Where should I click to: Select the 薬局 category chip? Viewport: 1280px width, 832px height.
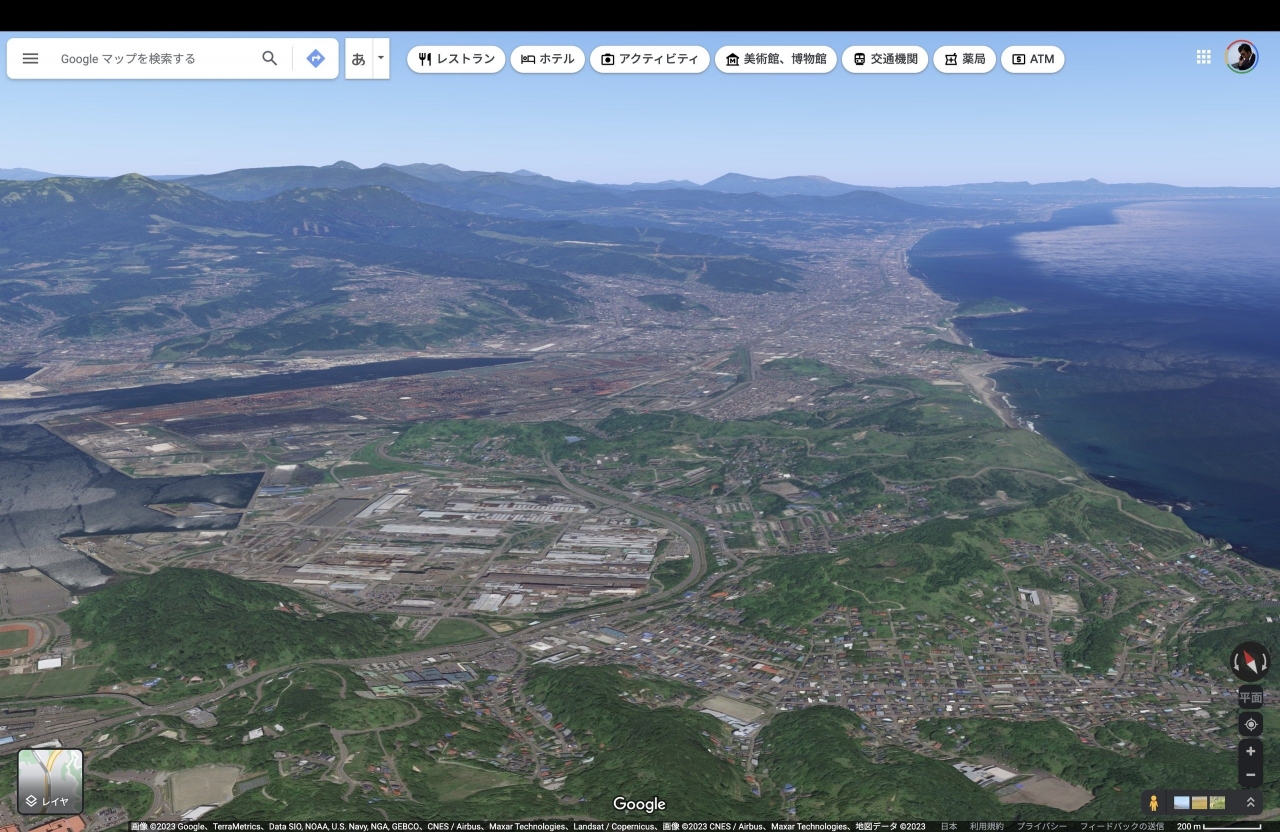tap(965, 59)
